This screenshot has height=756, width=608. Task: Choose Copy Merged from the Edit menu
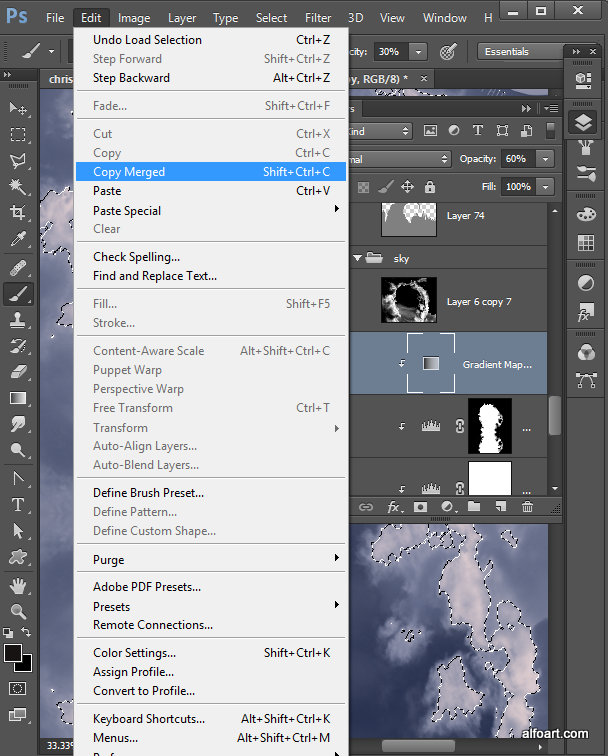(129, 172)
